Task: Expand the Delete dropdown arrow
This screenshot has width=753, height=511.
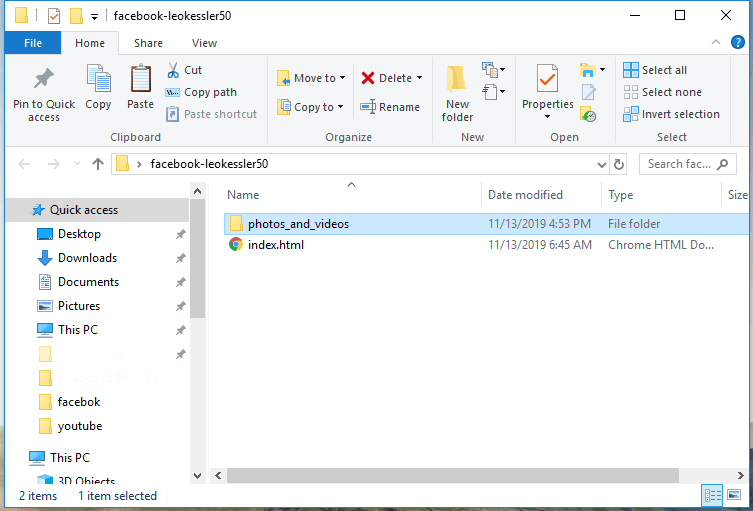Action: click(419, 78)
